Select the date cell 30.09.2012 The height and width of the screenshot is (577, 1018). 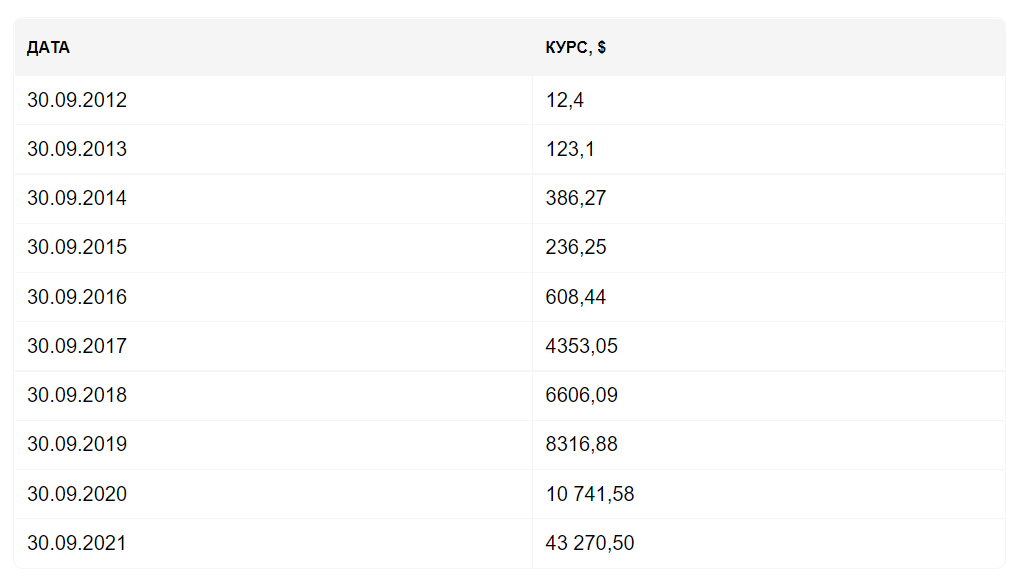(77, 100)
